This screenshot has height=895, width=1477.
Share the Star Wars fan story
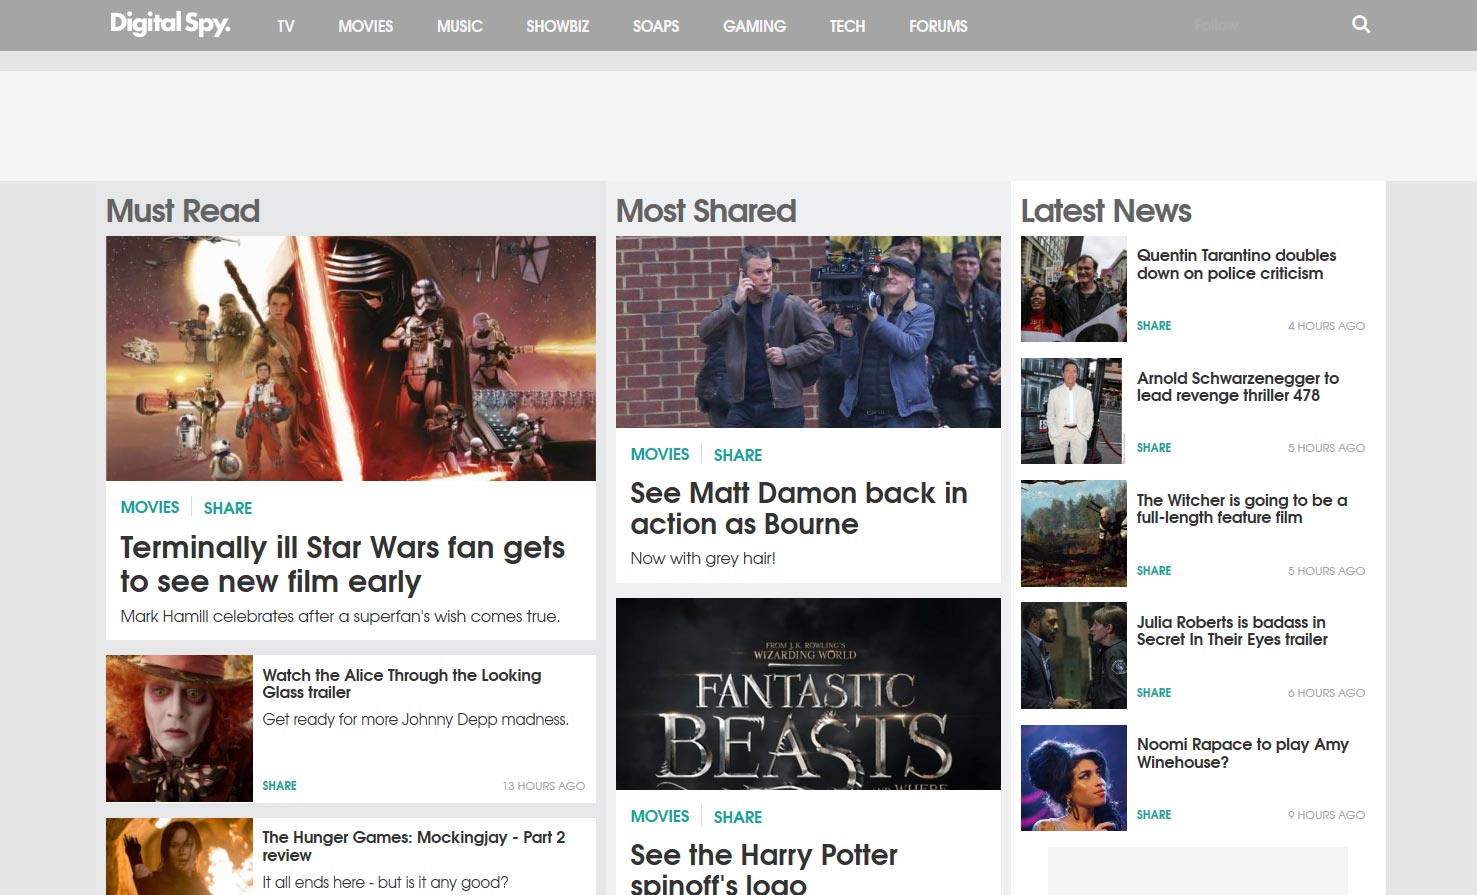tap(227, 508)
